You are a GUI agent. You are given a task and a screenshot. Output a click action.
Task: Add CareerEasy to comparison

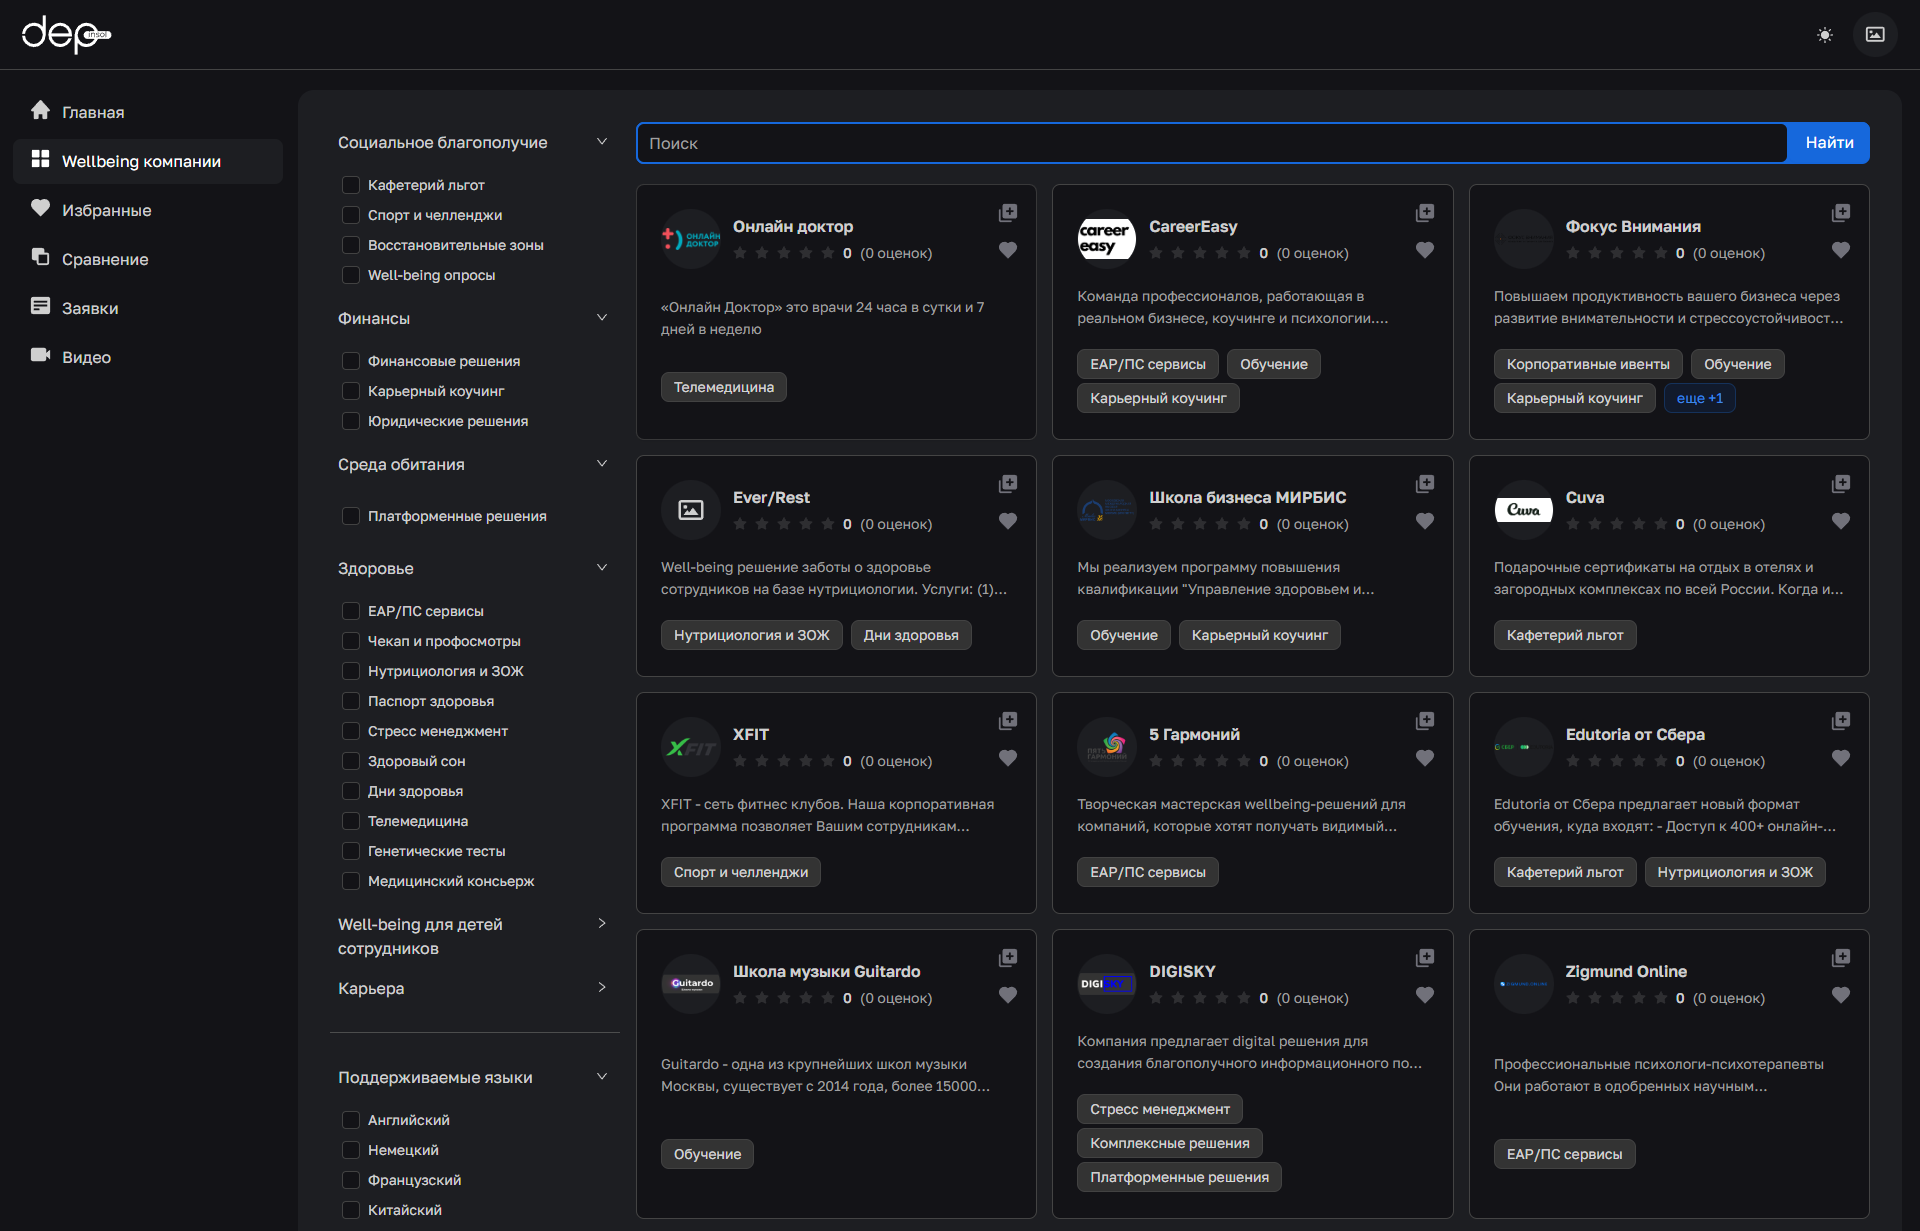click(1425, 213)
